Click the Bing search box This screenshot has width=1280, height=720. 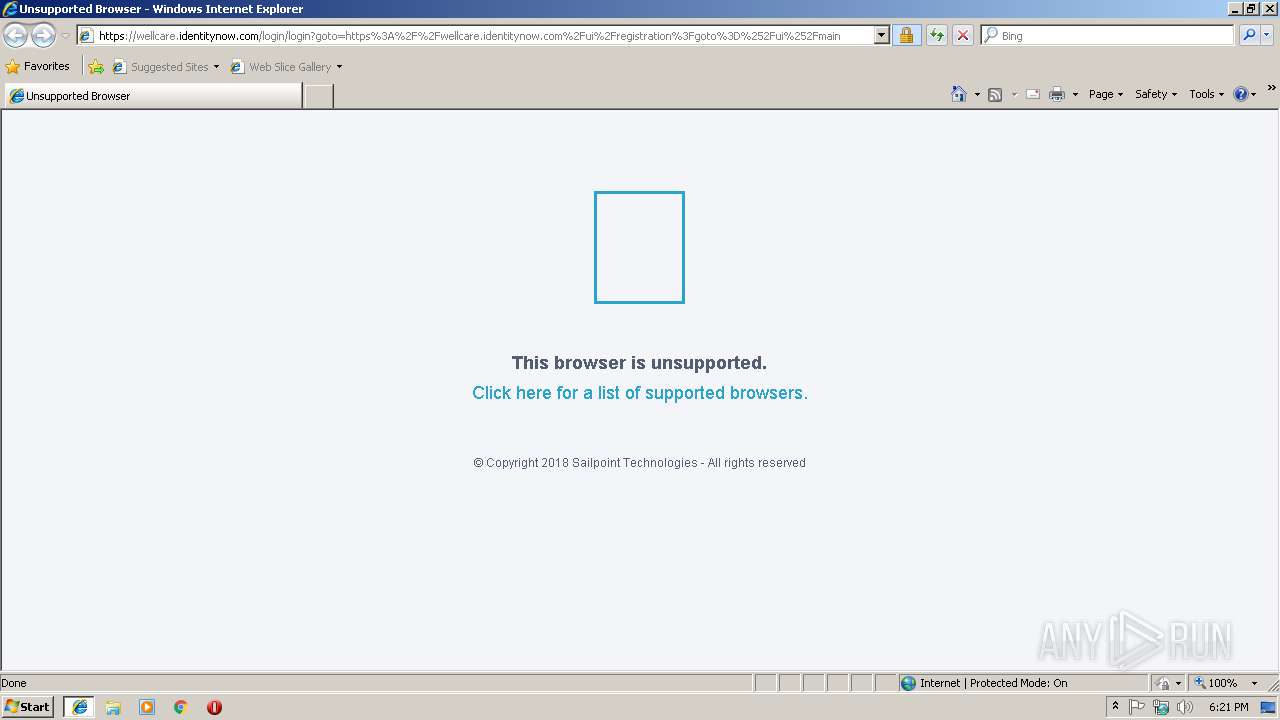[x=1108, y=35]
